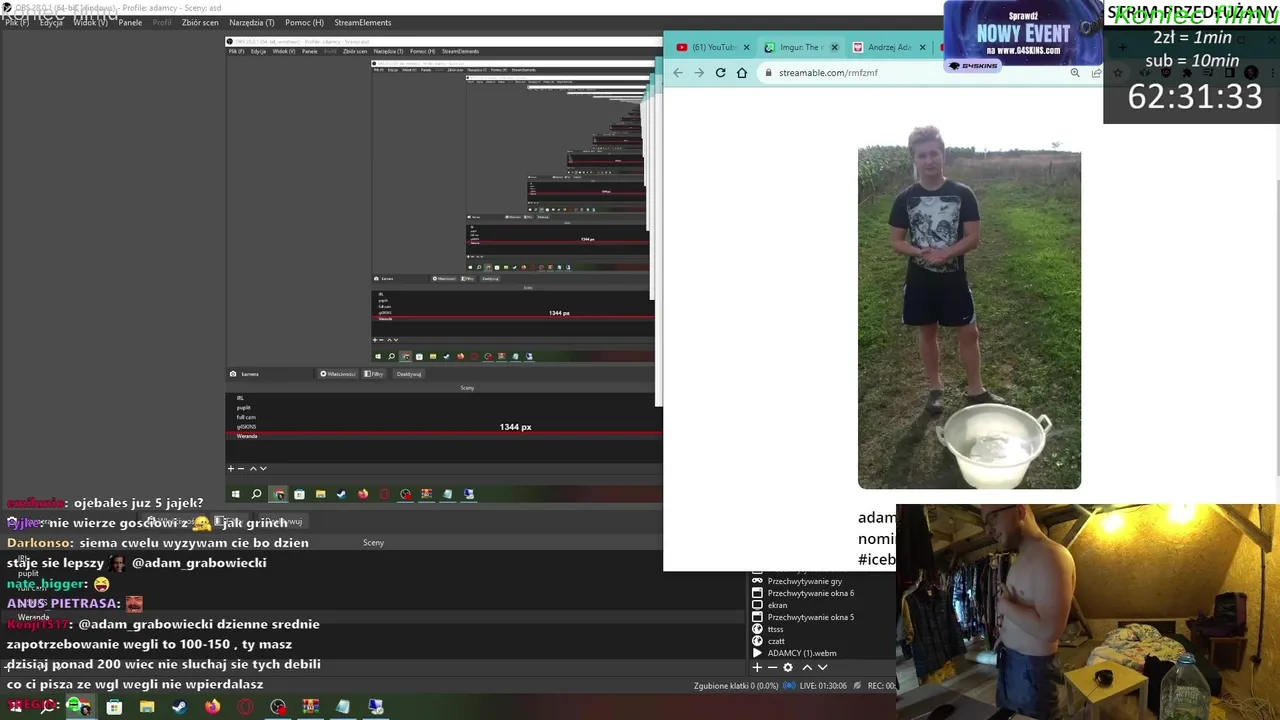Click the Start button in nested preview taskbar
This screenshot has width=1280, height=720.
(x=236, y=494)
